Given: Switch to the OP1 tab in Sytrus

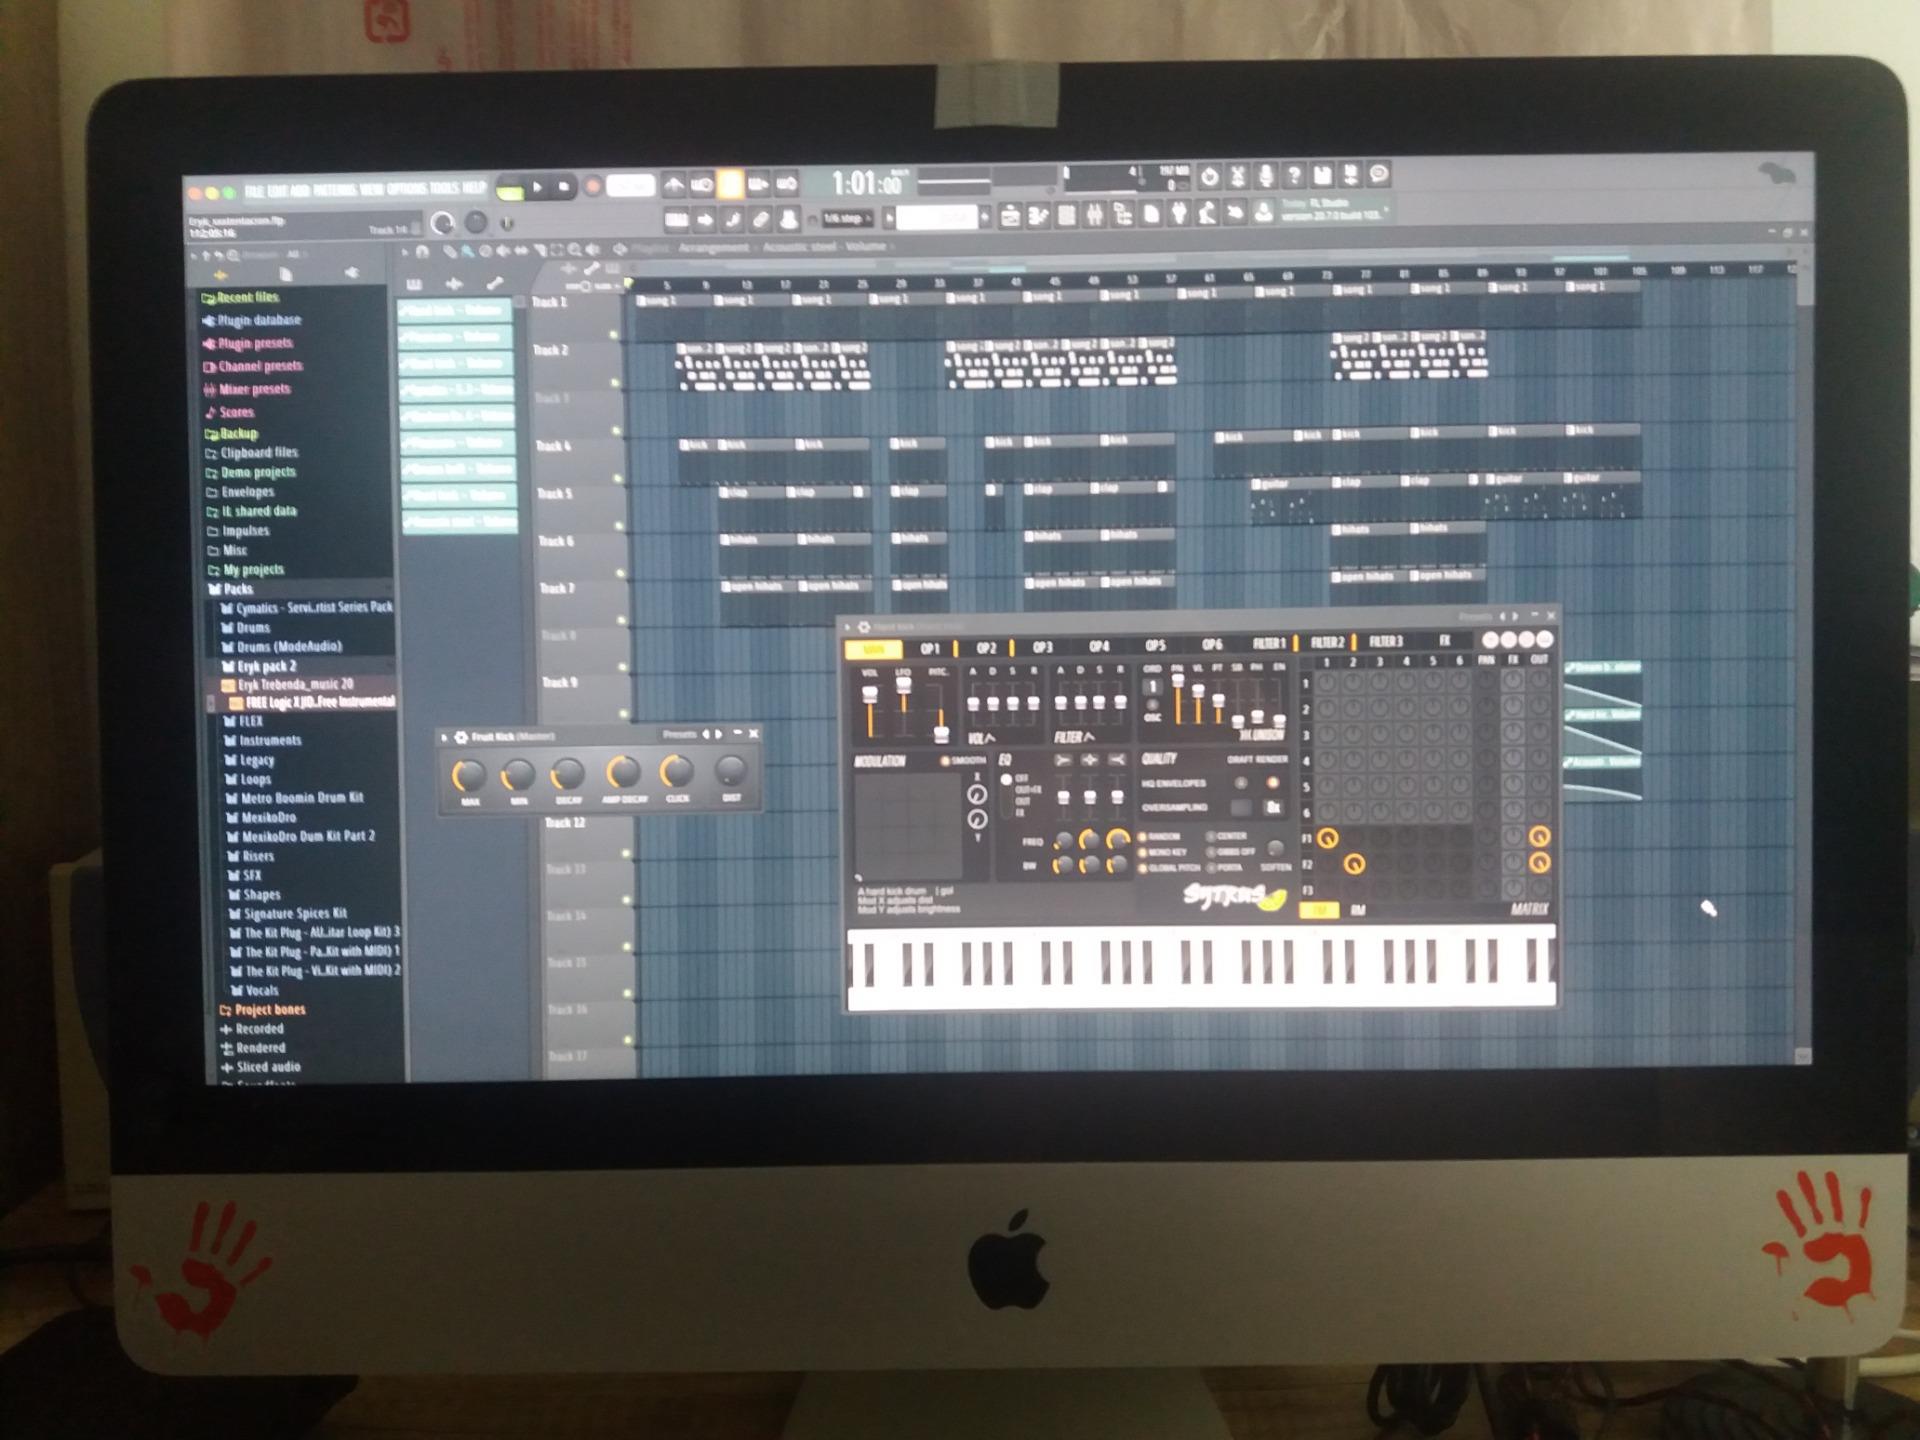Looking at the screenshot, I should pyautogui.click(x=930, y=648).
